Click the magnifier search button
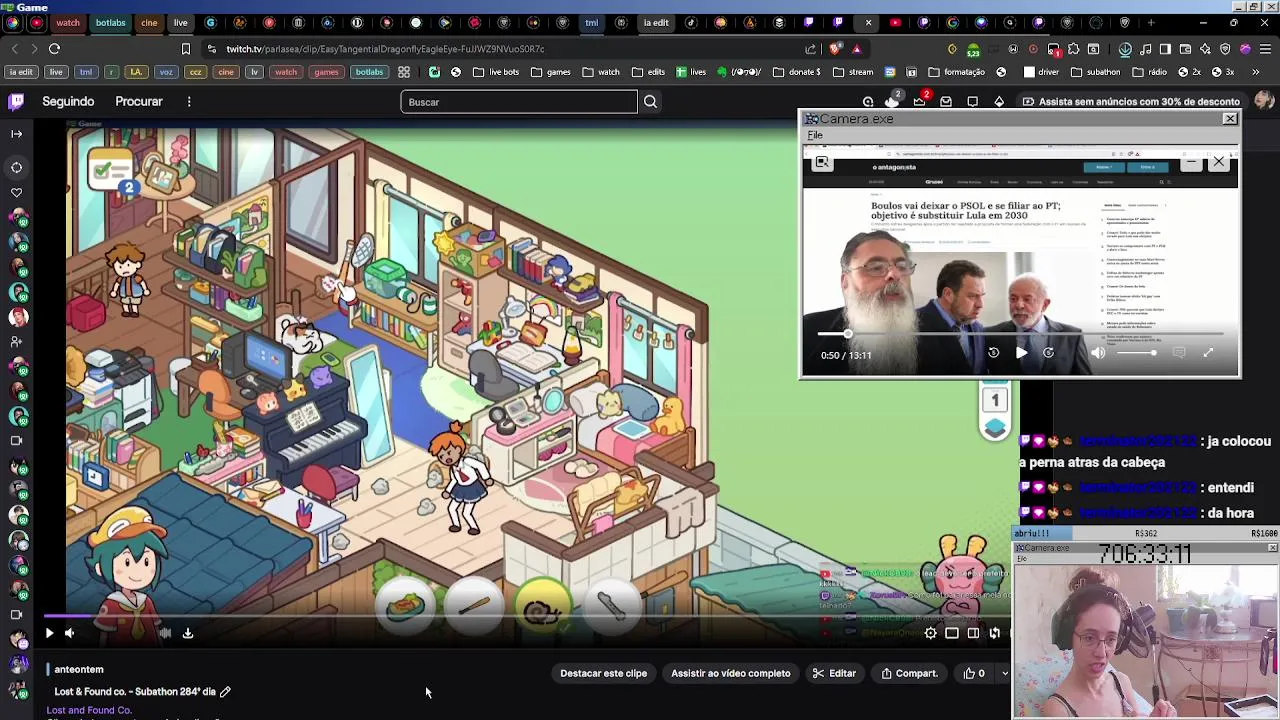The width and height of the screenshot is (1280, 720). pos(650,102)
